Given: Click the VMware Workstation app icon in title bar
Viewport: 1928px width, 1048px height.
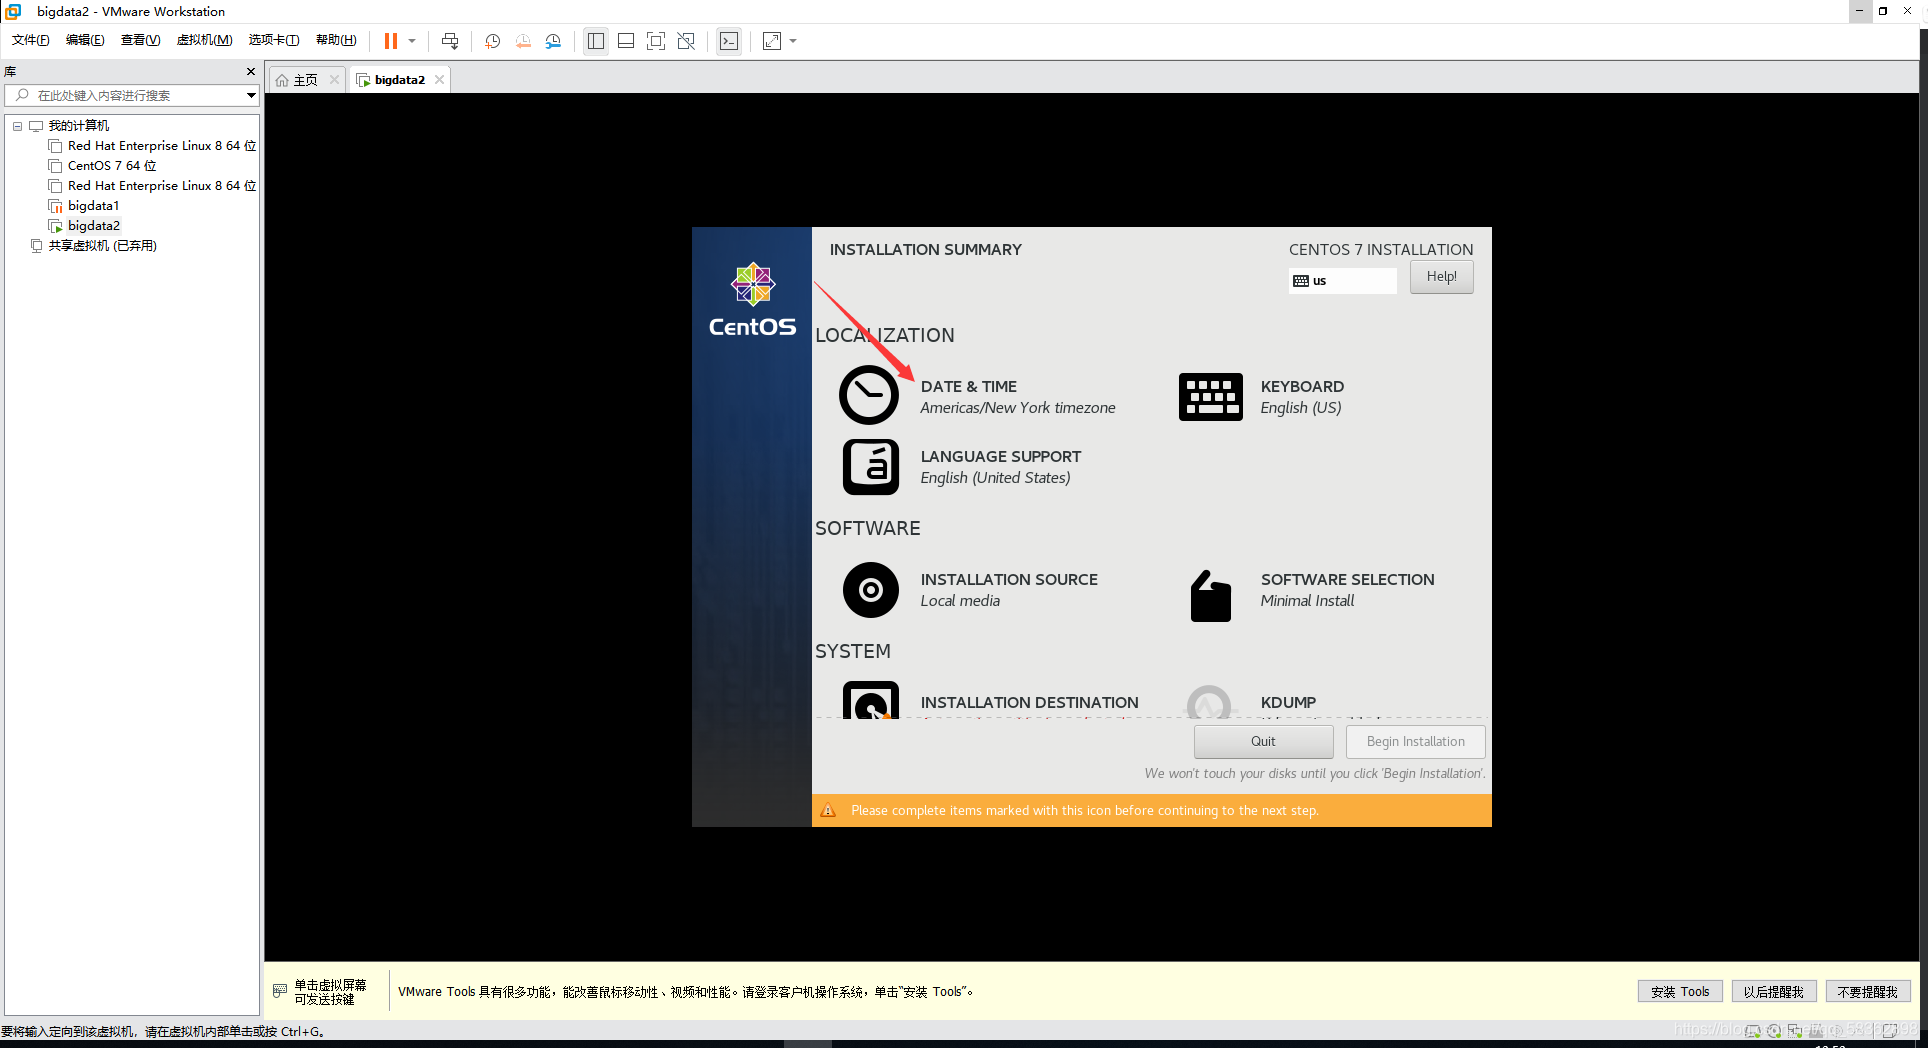Looking at the screenshot, I should (13, 11).
